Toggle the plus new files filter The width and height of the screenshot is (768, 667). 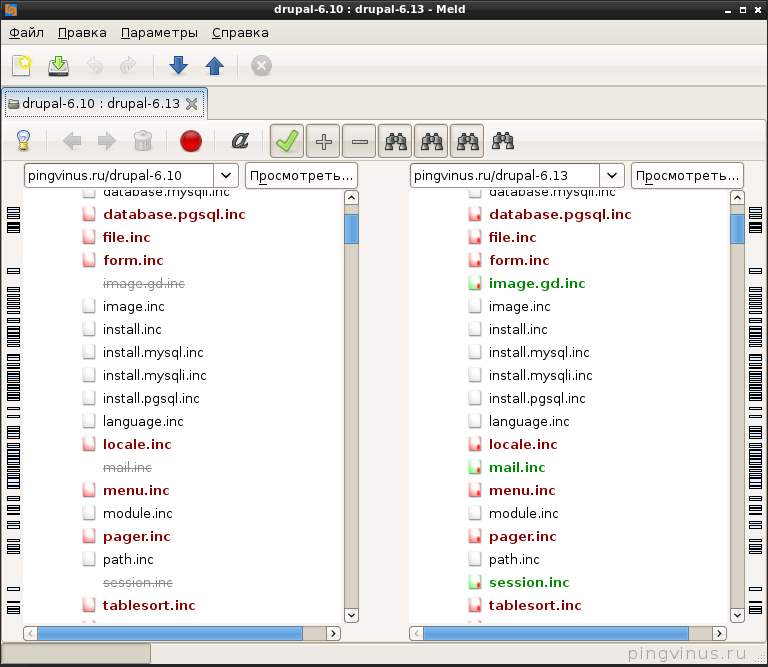point(323,141)
